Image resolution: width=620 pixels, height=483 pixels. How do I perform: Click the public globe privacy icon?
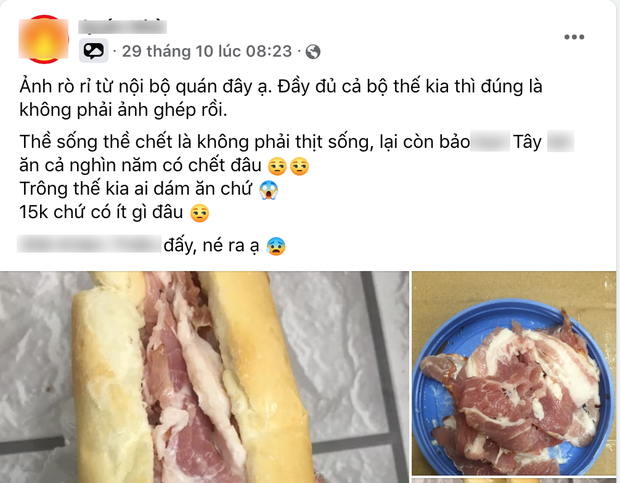[x=313, y=51]
